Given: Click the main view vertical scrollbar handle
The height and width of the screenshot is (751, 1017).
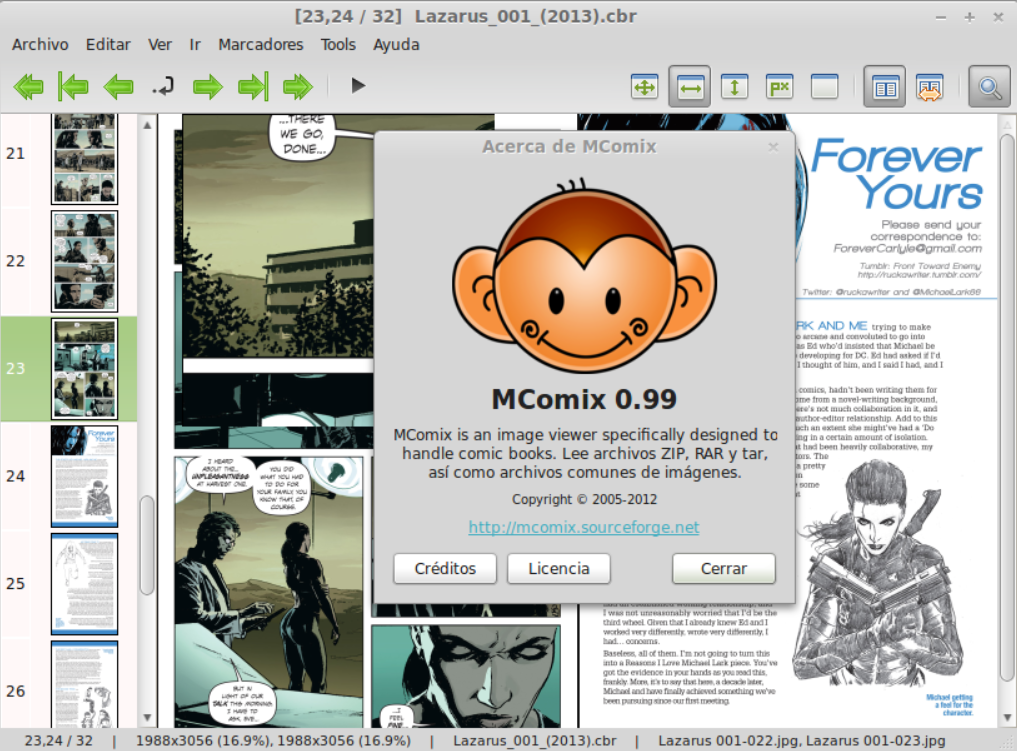Looking at the screenshot, I should 1007,409.
